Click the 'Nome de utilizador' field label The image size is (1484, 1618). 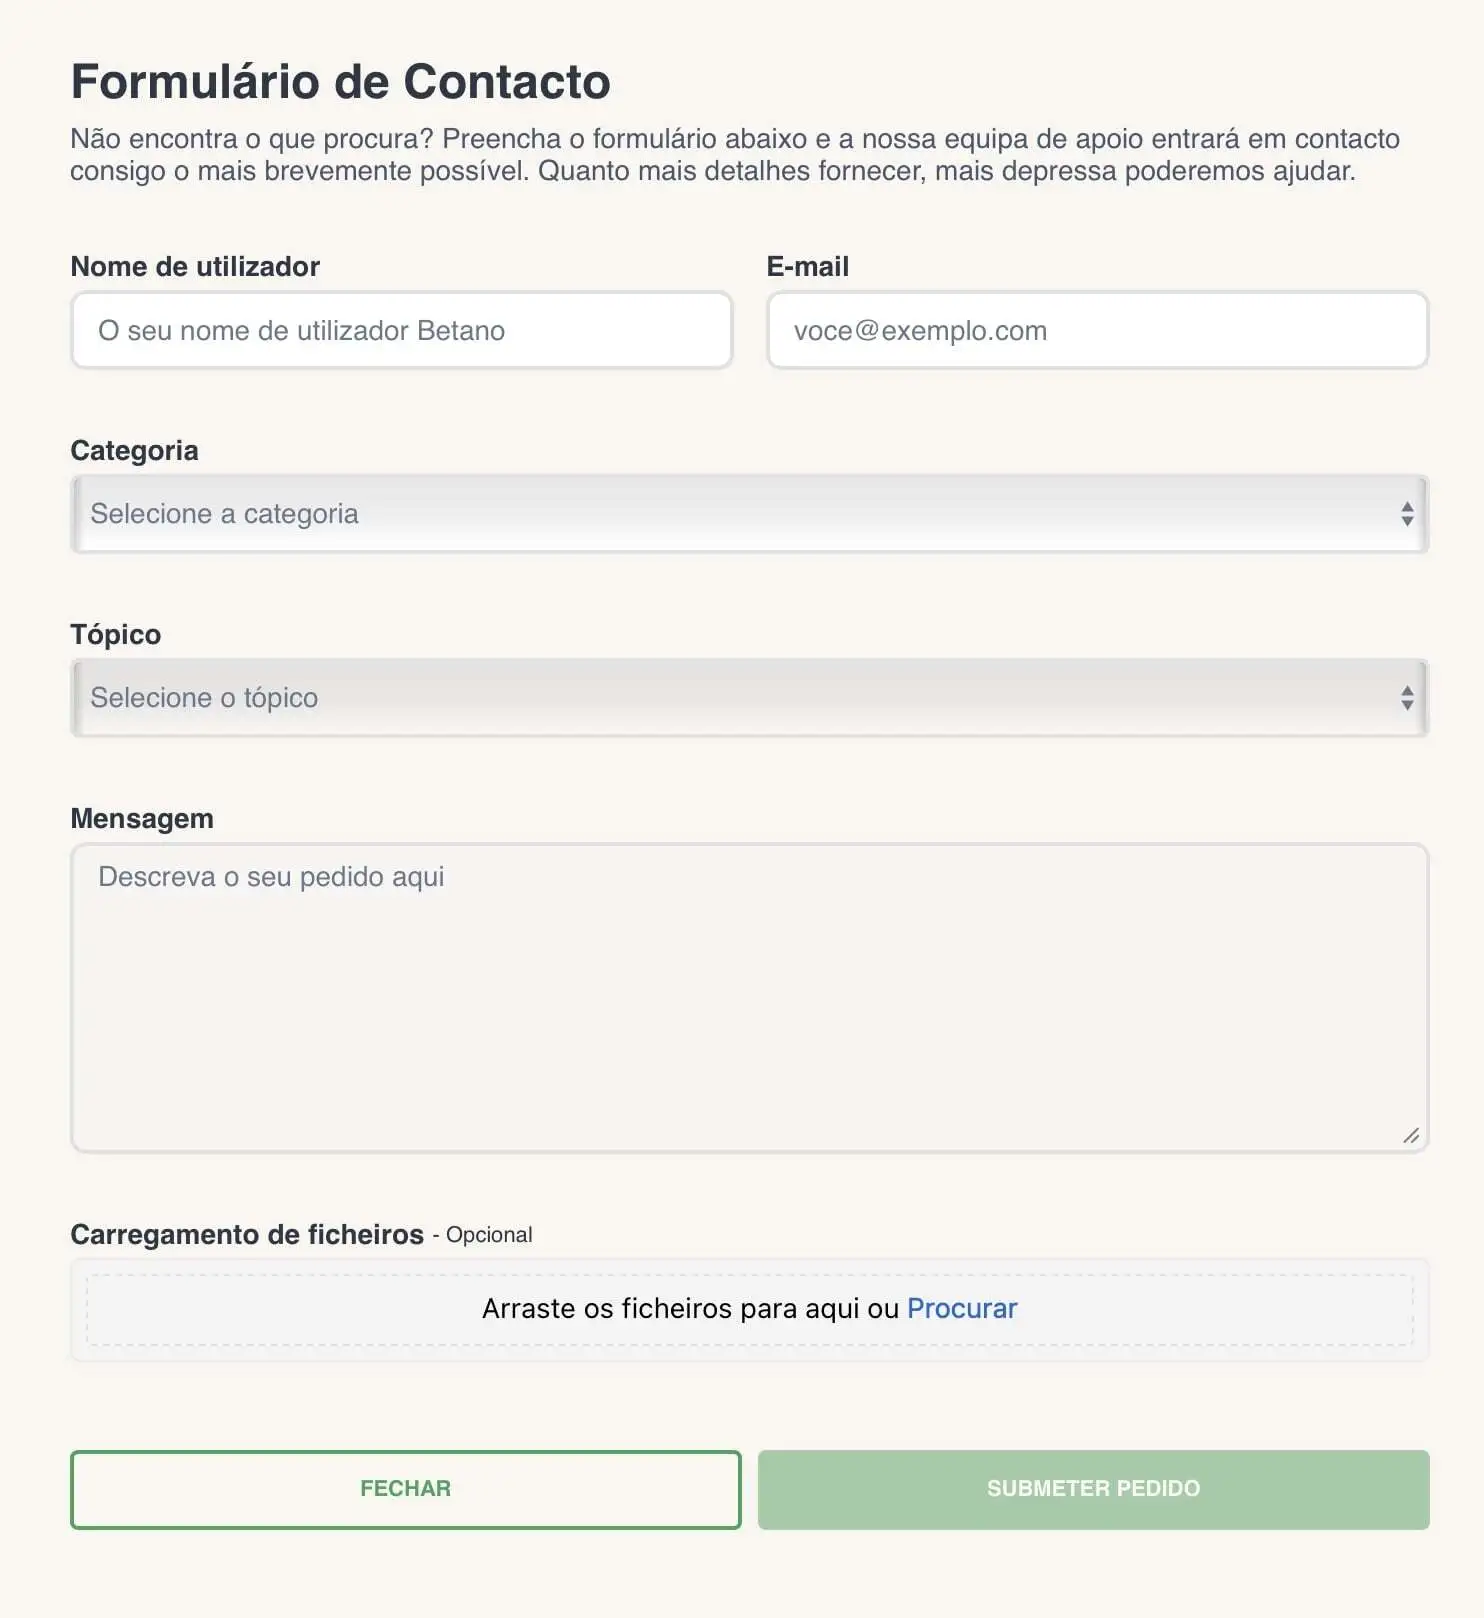point(195,267)
